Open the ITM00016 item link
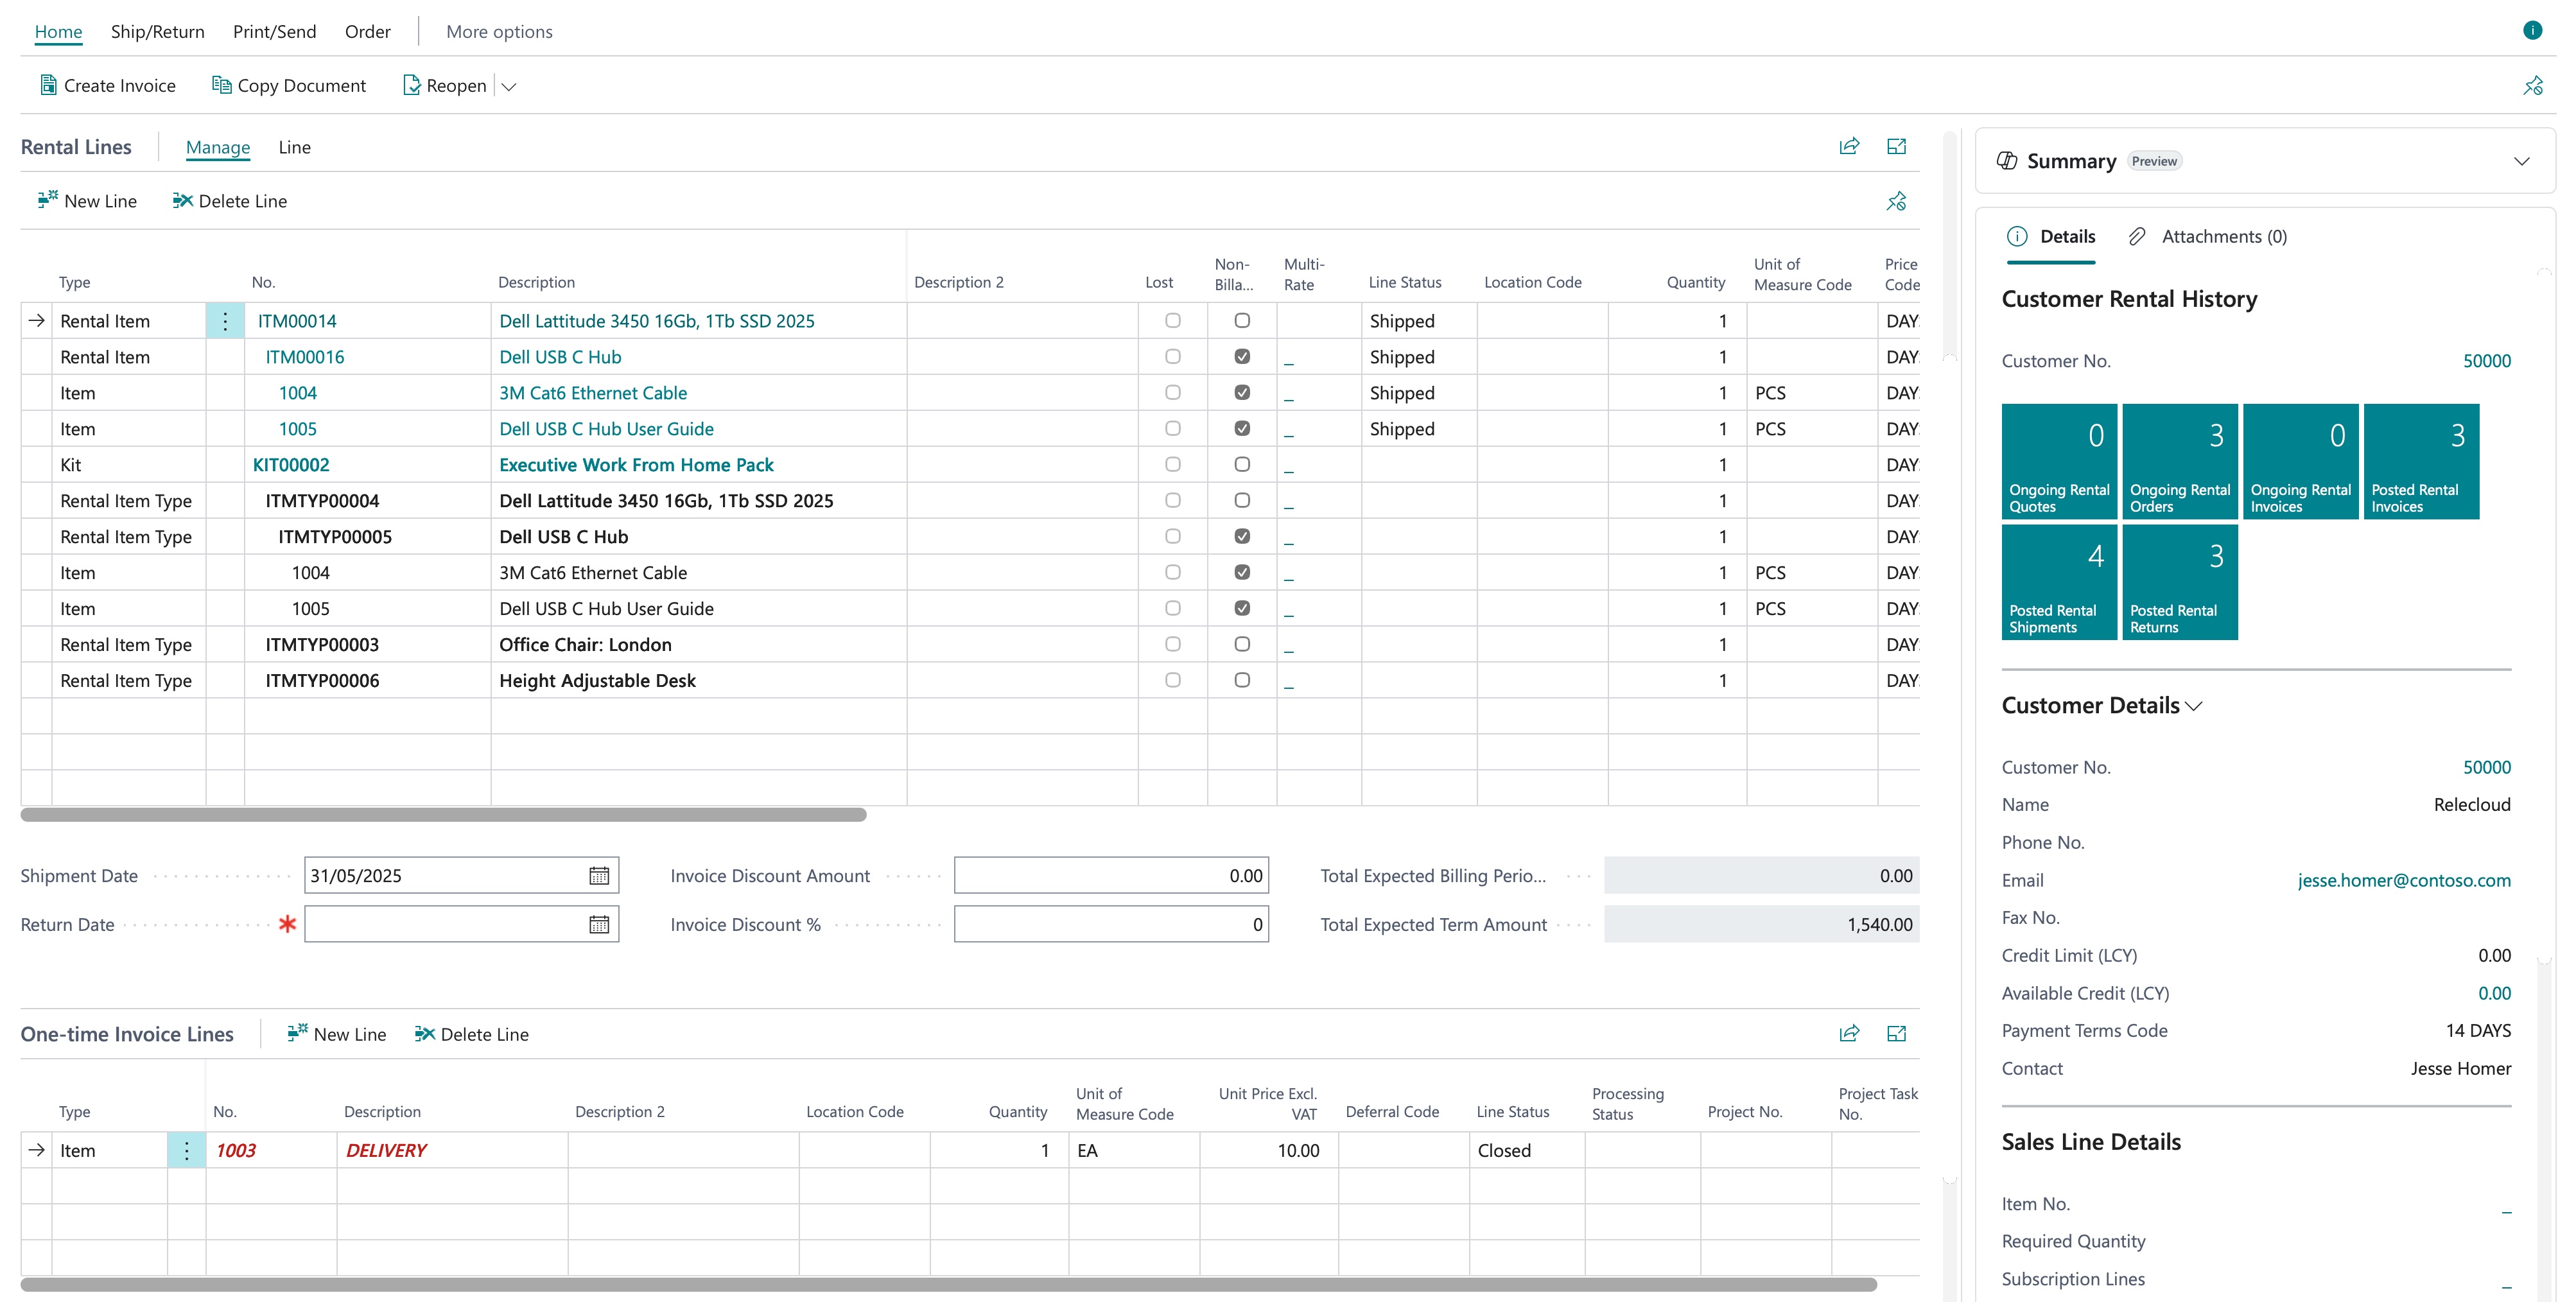 pos(305,357)
